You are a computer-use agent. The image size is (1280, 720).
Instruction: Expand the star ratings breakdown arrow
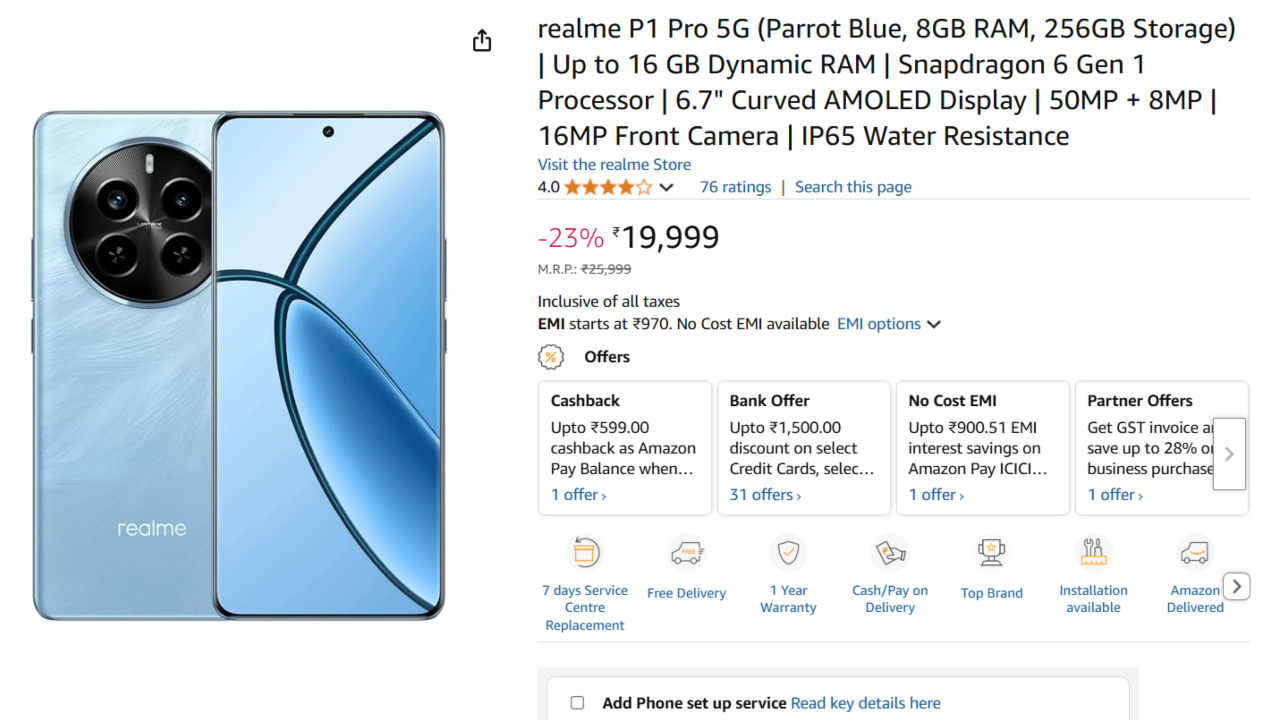tap(667, 187)
